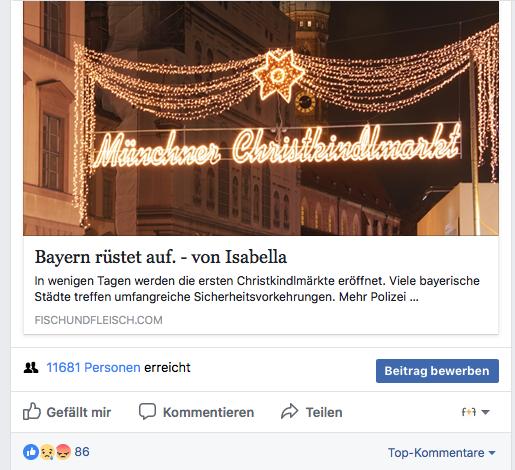Click the Teilen label

click(x=324, y=412)
